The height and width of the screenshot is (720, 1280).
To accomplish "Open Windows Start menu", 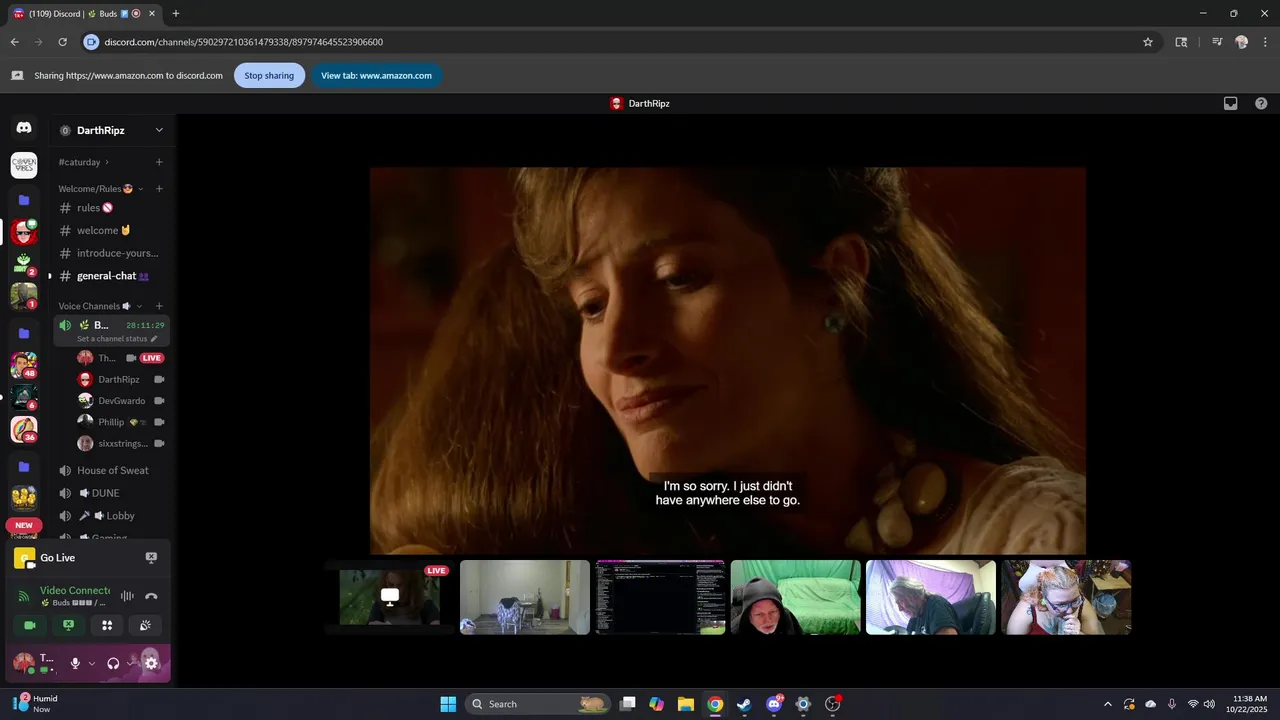I will (448, 704).
